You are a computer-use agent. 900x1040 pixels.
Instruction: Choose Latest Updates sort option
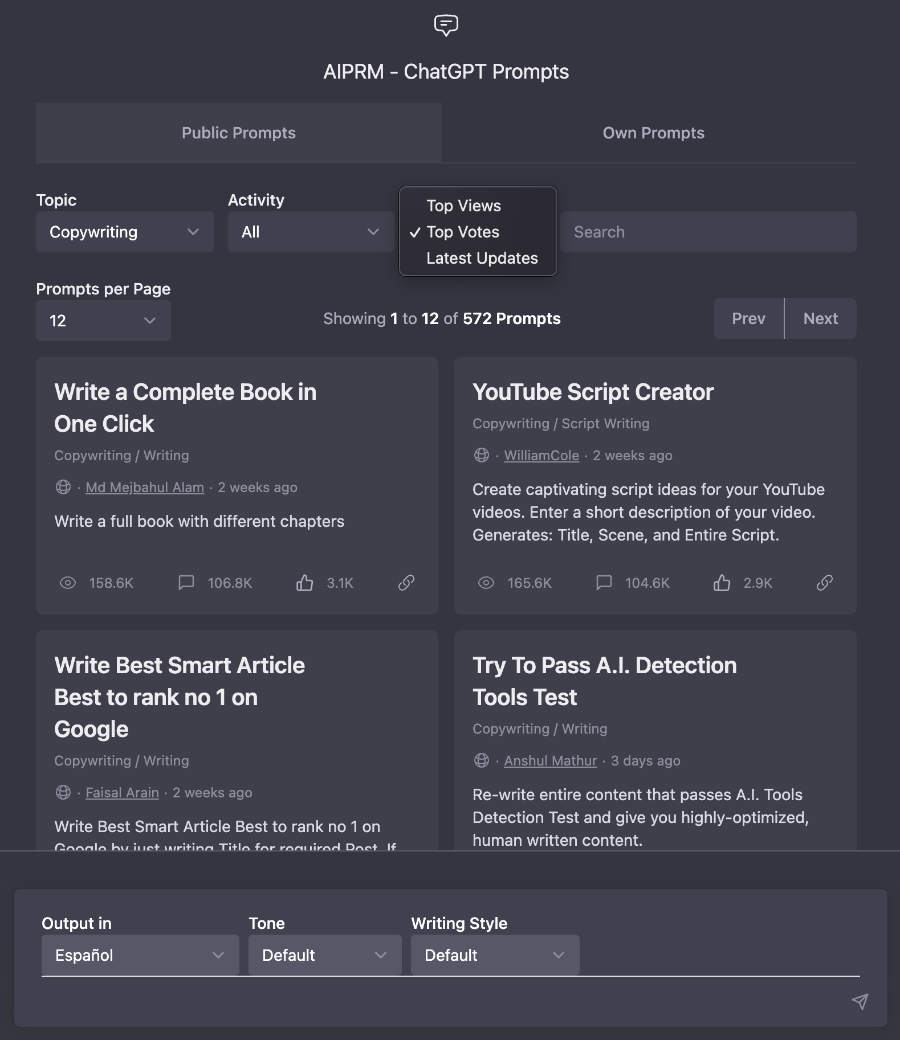pyautogui.click(x=482, y=258)
